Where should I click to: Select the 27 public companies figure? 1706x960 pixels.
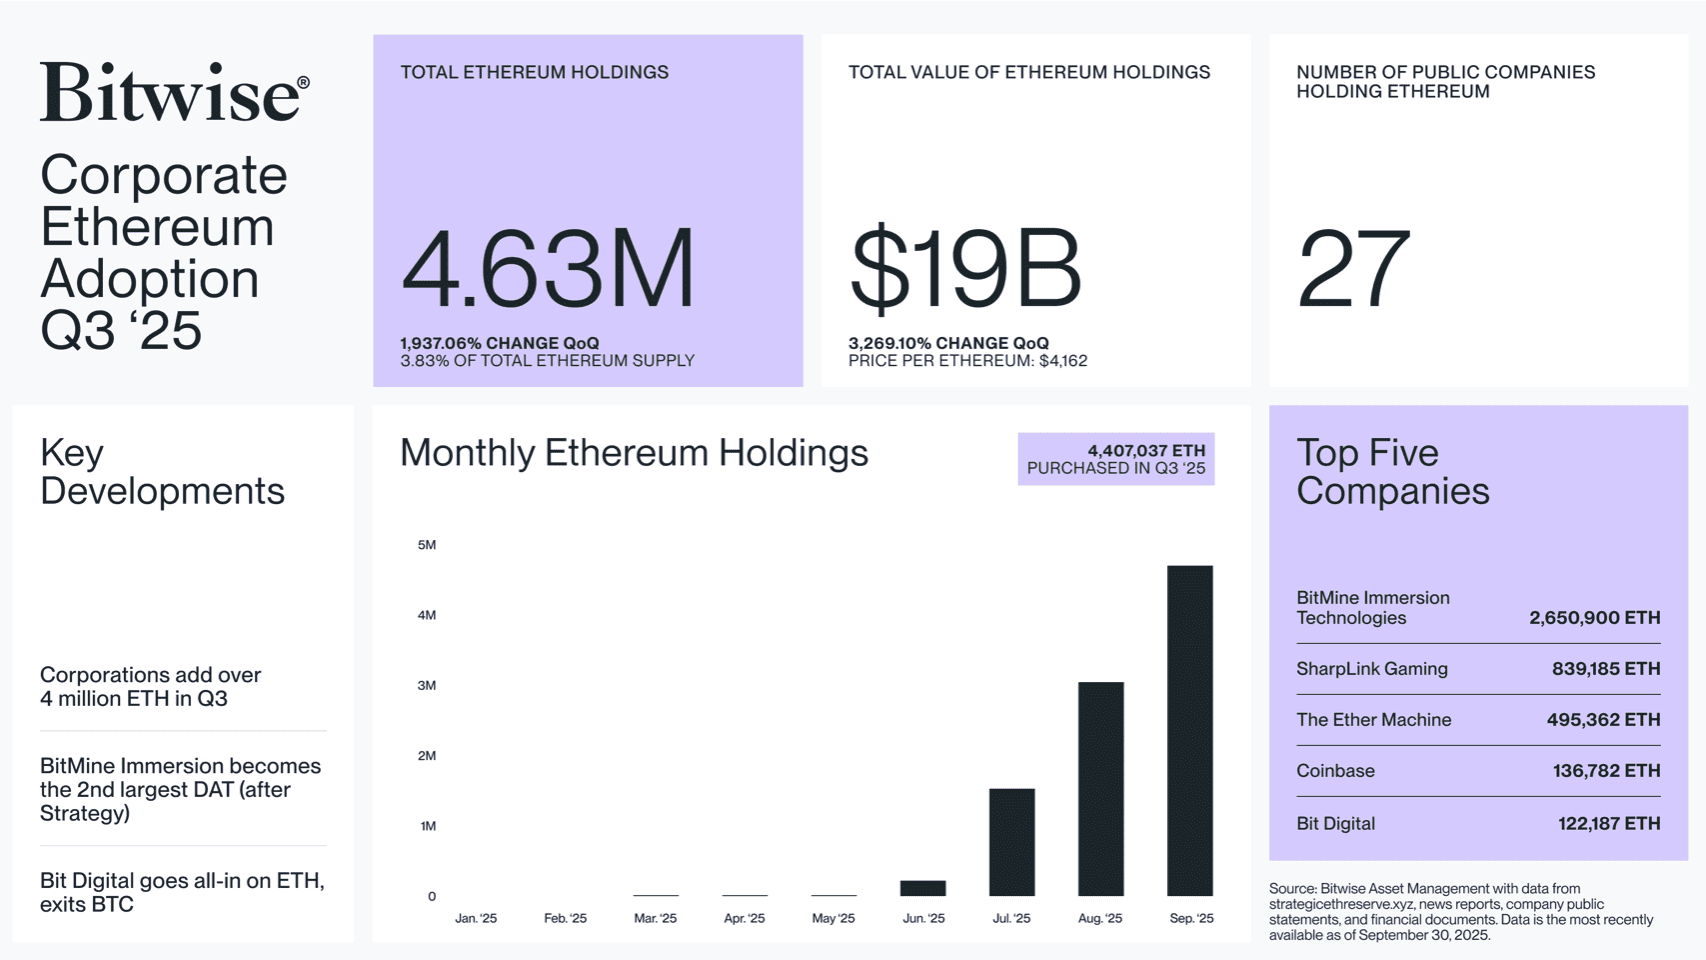coord(1353,268)
